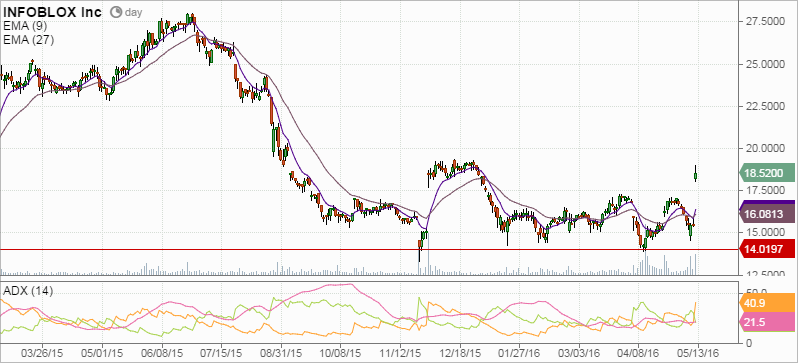
Task: Click the red 14.0197 support level tag
Action: click(x=767, y=249)
